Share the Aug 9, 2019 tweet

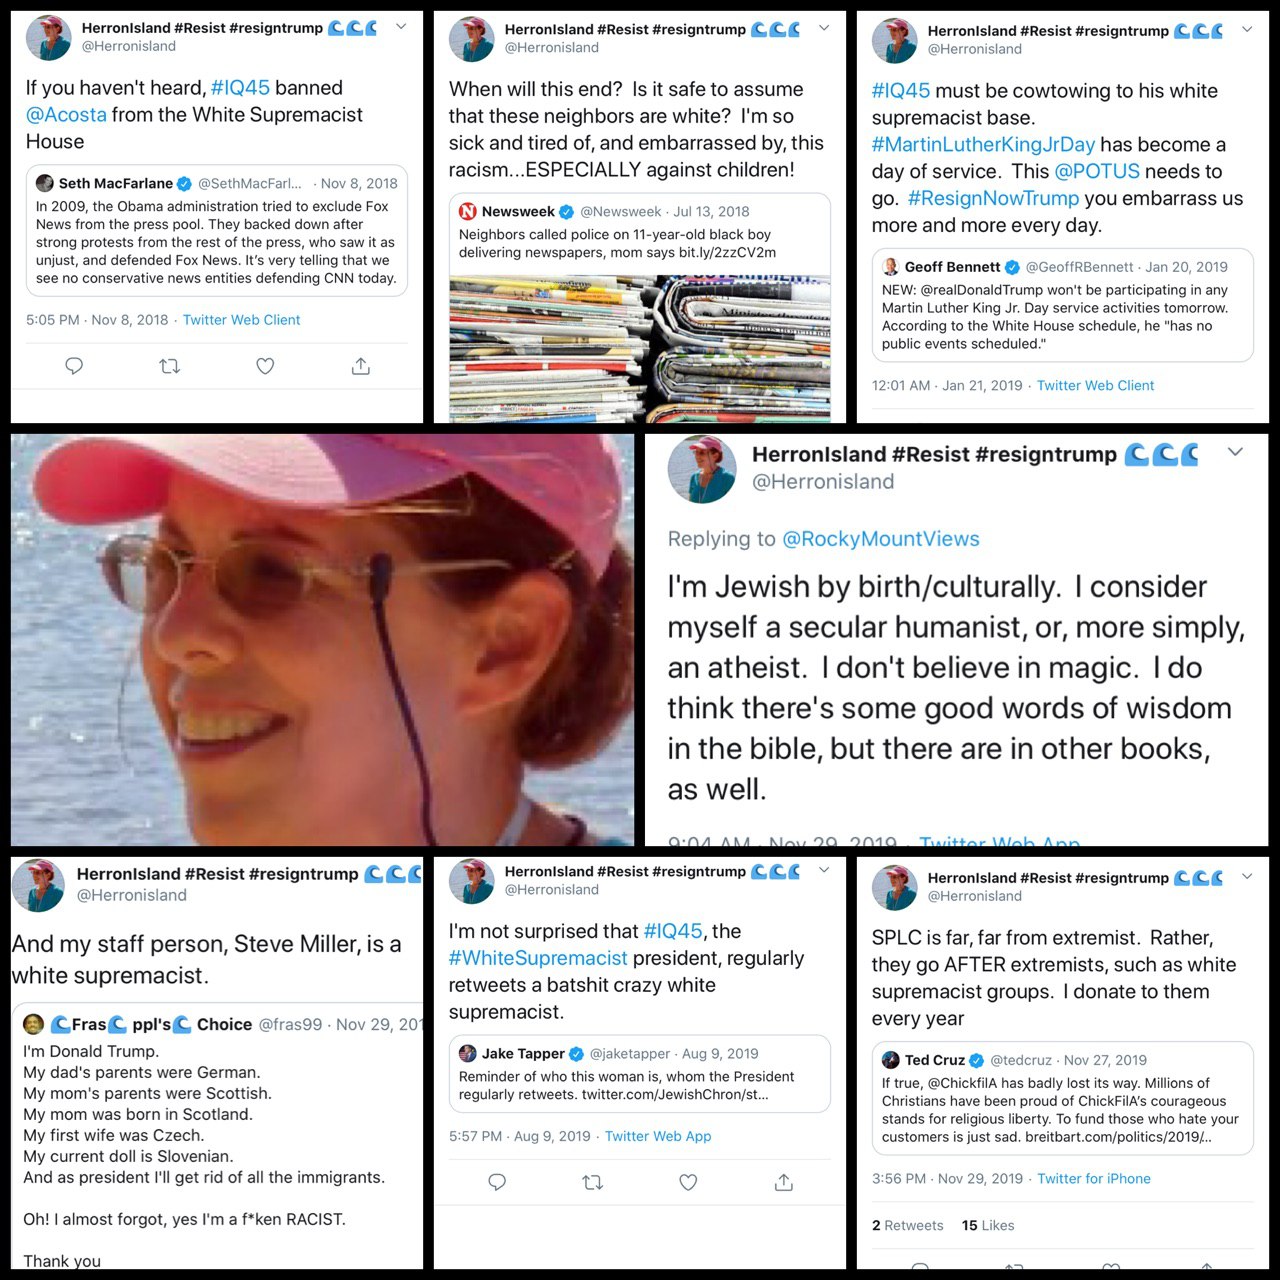click(784, 1182)
